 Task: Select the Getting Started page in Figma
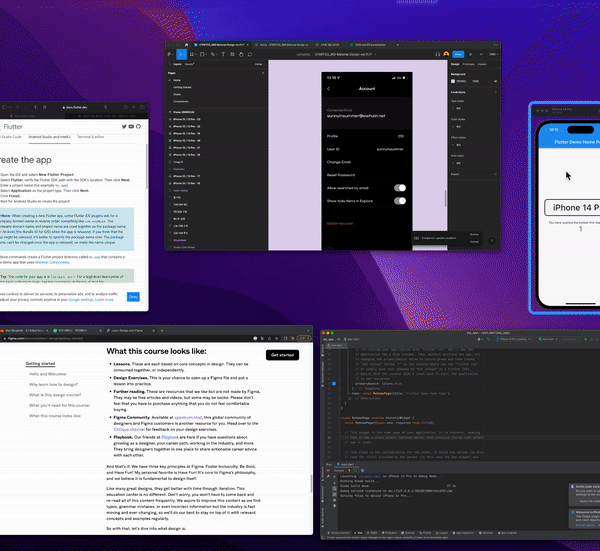[182, 87]
